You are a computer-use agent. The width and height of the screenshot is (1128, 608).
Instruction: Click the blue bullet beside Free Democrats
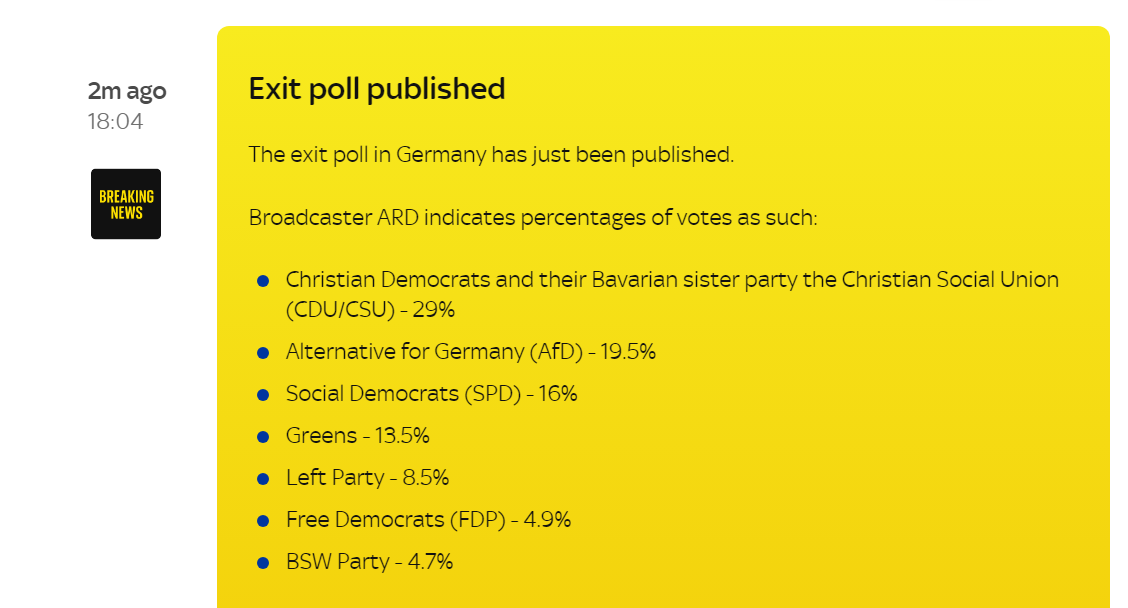coord(263,521)
